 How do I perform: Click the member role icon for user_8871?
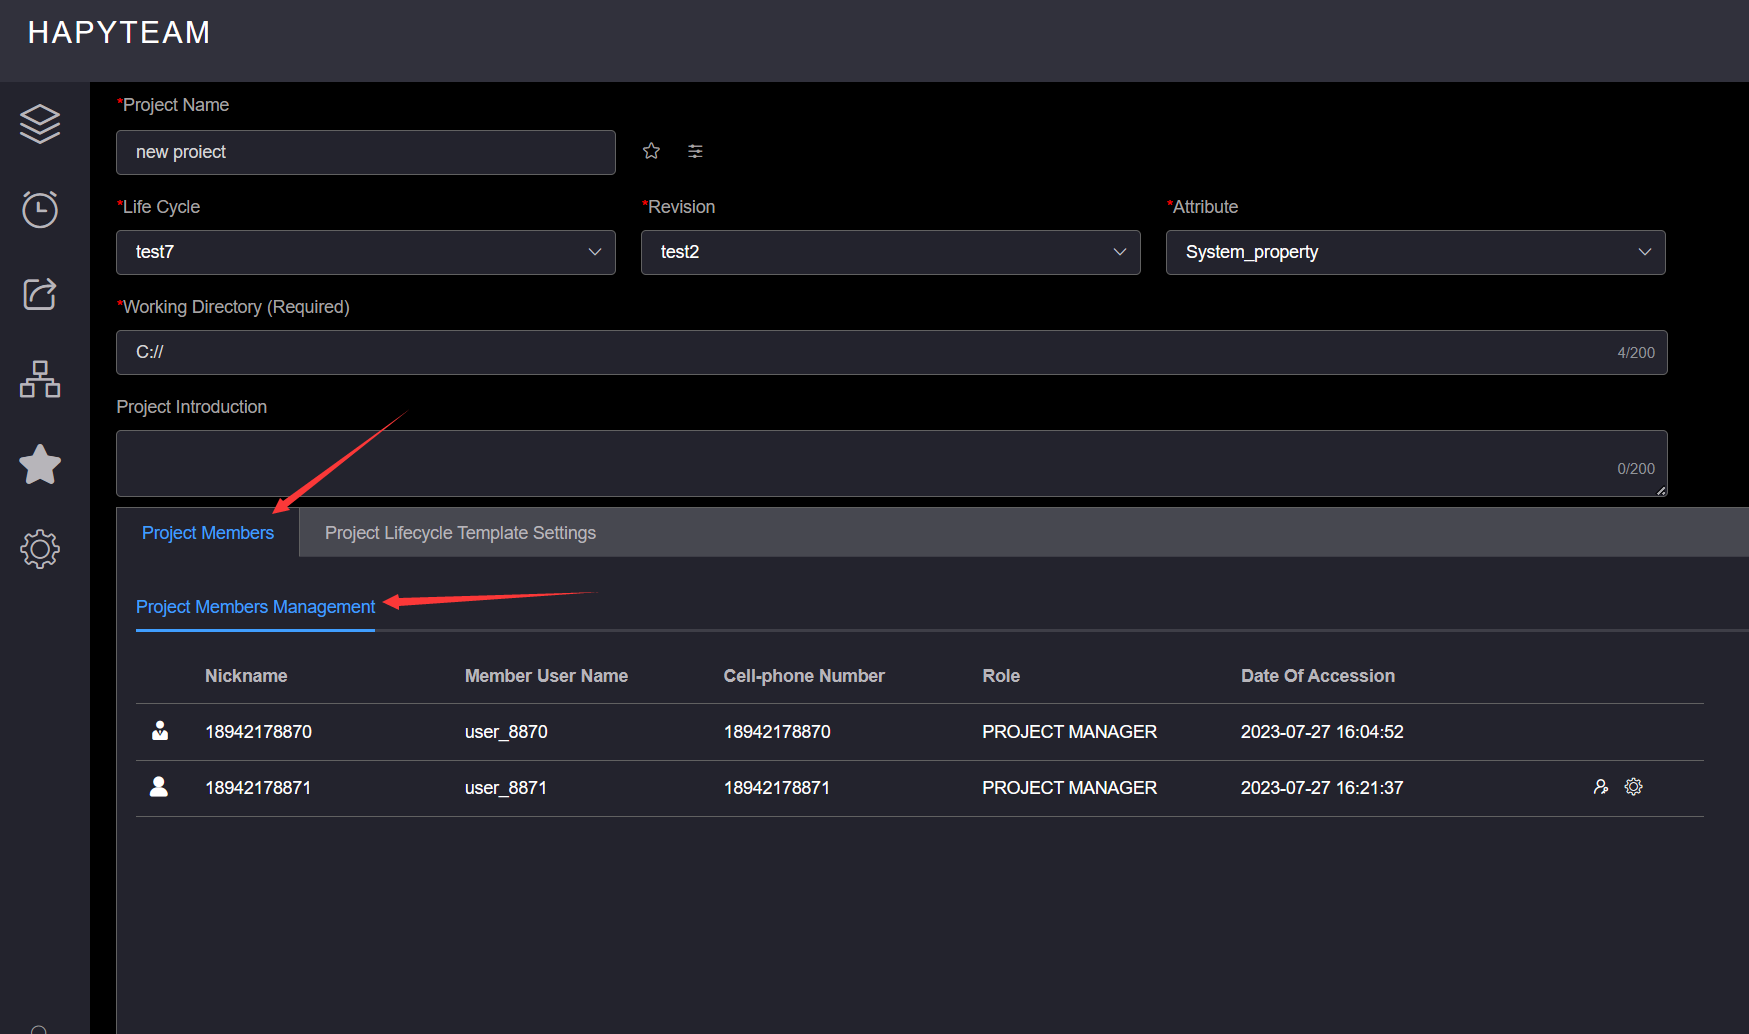[x=1601, y=787]
